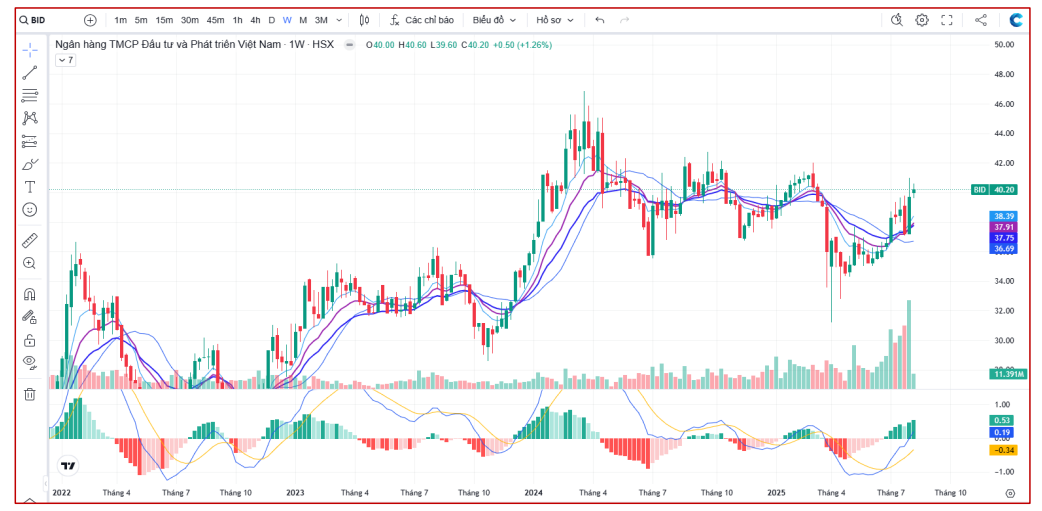Open the quick search magnifier icon
Image resolution: width=1042 pixels, height=511 pixels.
[x=896, y=20]
